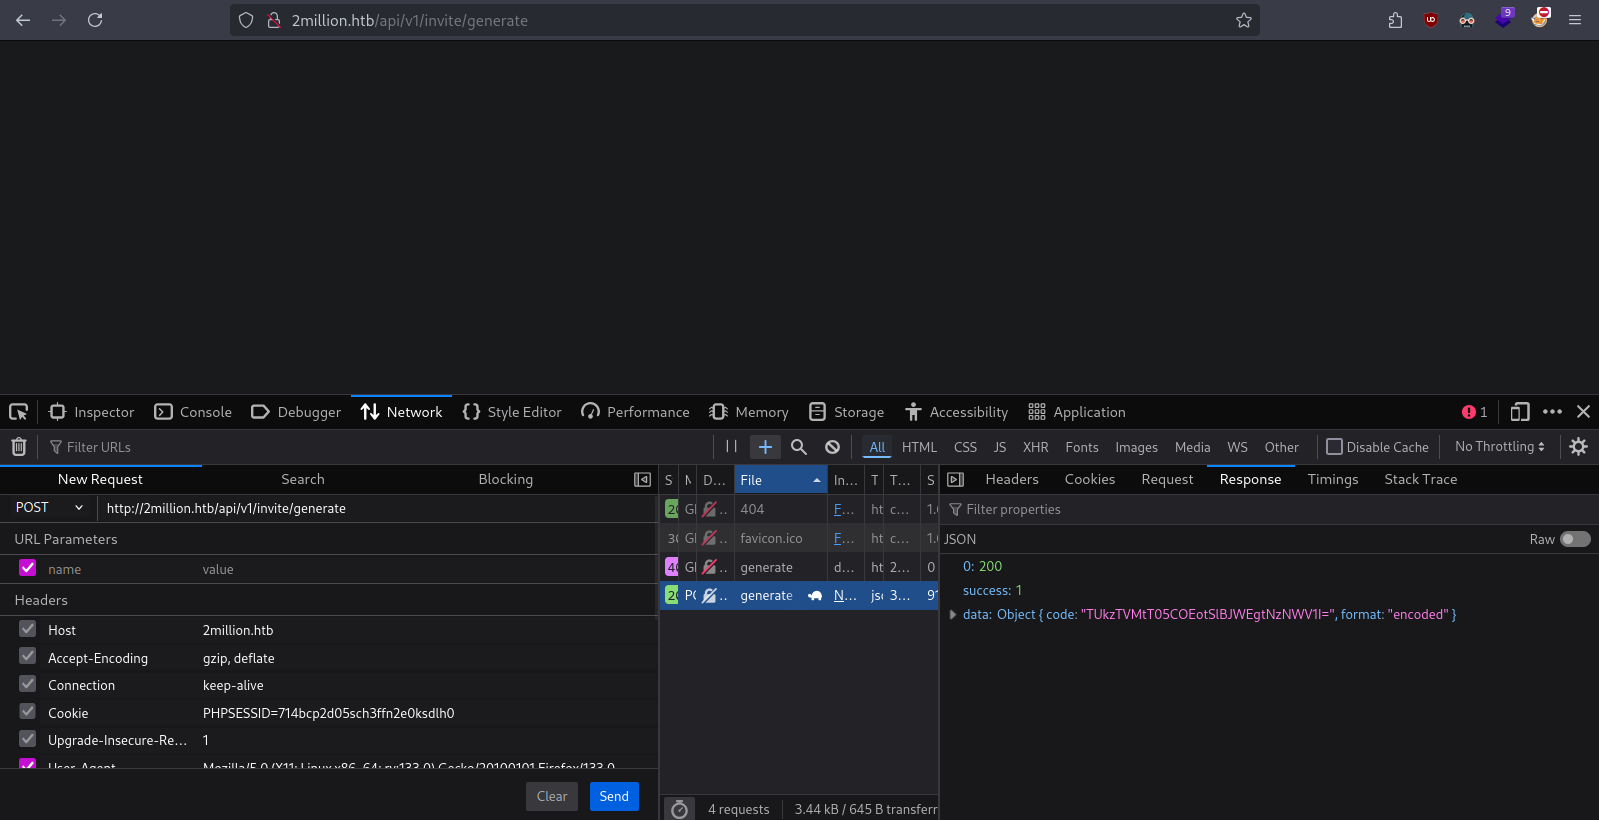Screen dimensions: 1599x820
Task: Open the Cookies details tab
Action: tap(1090, 480)
